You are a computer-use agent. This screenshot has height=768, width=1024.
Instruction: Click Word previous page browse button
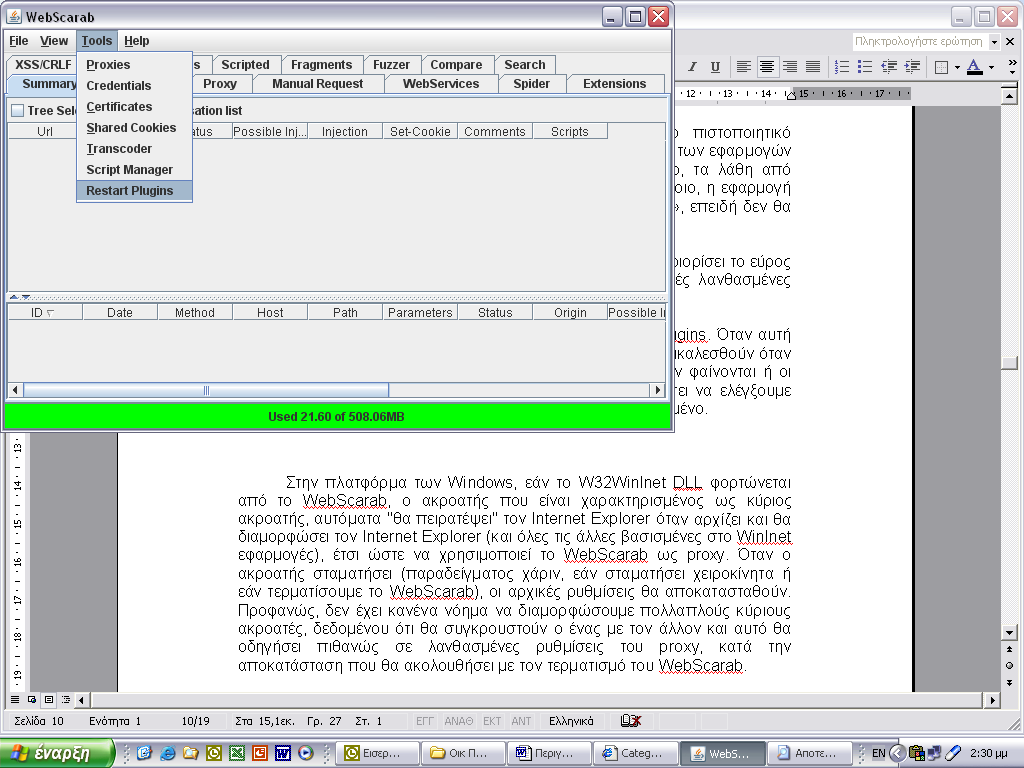click(1010, 649)
